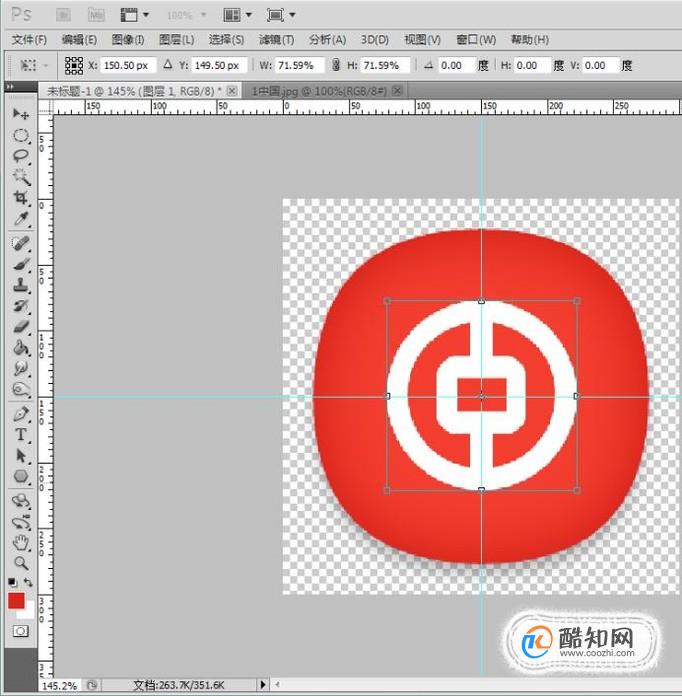Pick the red foreground color swatch

point(16,601)
